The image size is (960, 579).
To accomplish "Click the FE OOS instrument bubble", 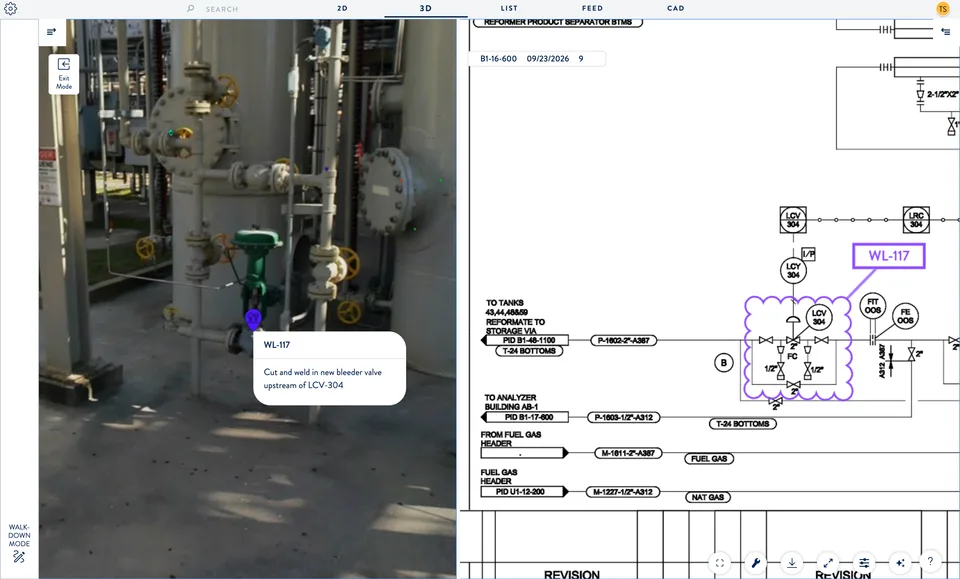I will pos(905,316).
